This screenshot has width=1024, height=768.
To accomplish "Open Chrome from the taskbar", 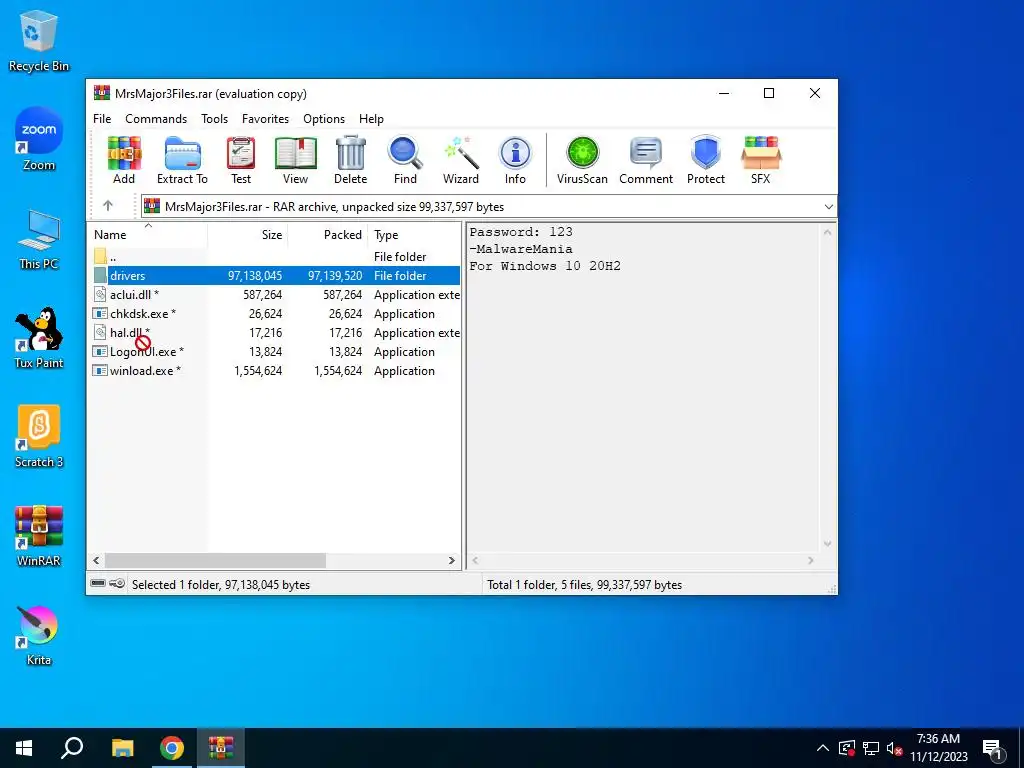I will [172, 748].
